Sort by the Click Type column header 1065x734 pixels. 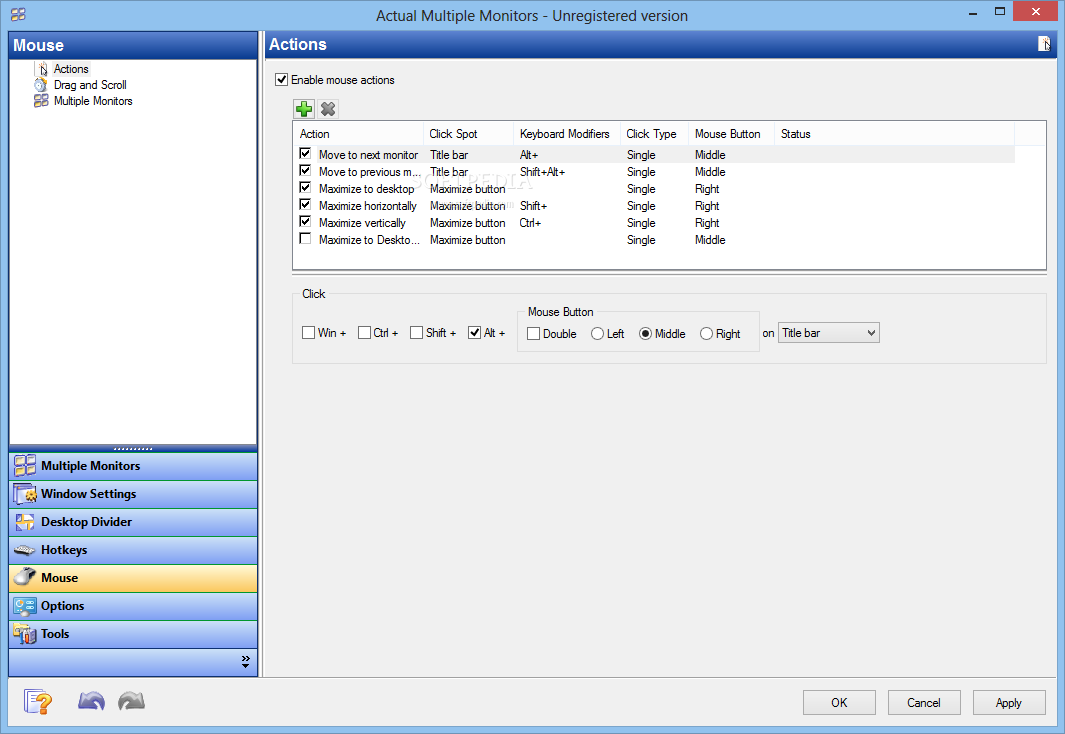pos(654,134)
